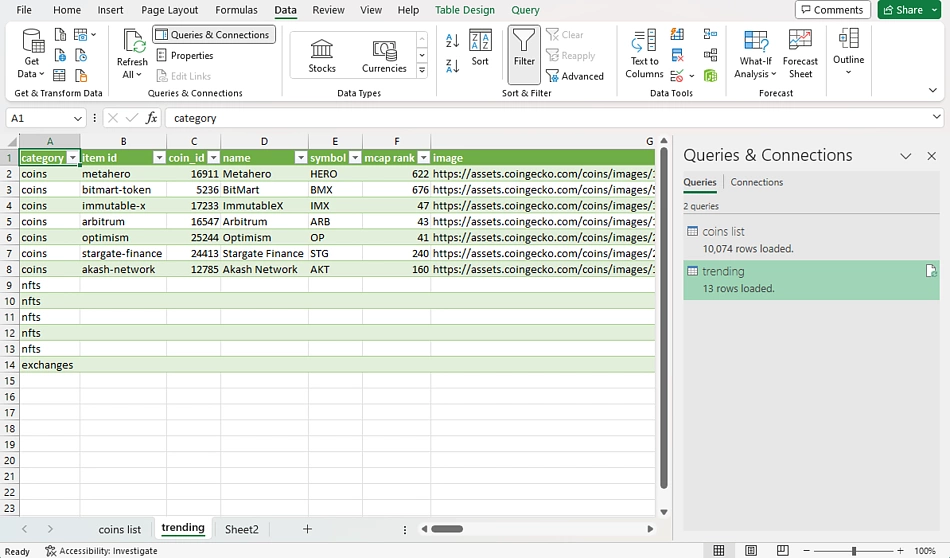The image size is (950, 558).
Task: Switch to the Home tab
Action: pyautogui.click(x=67, y=10)
